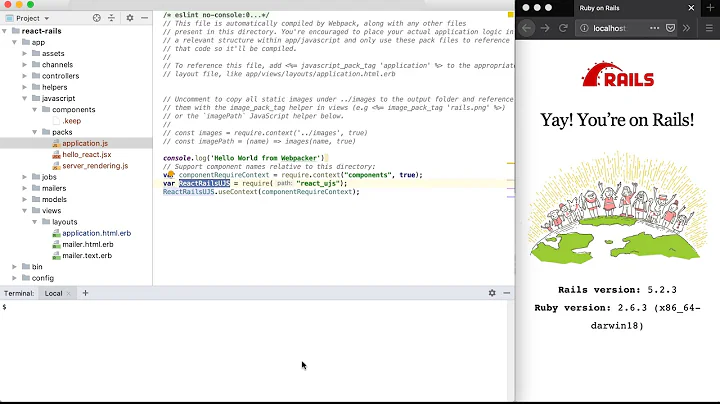Click ReactRailsUJS highlighted variable in editor
This screenshot has width=720, height=404.
[x=204, y=183]
